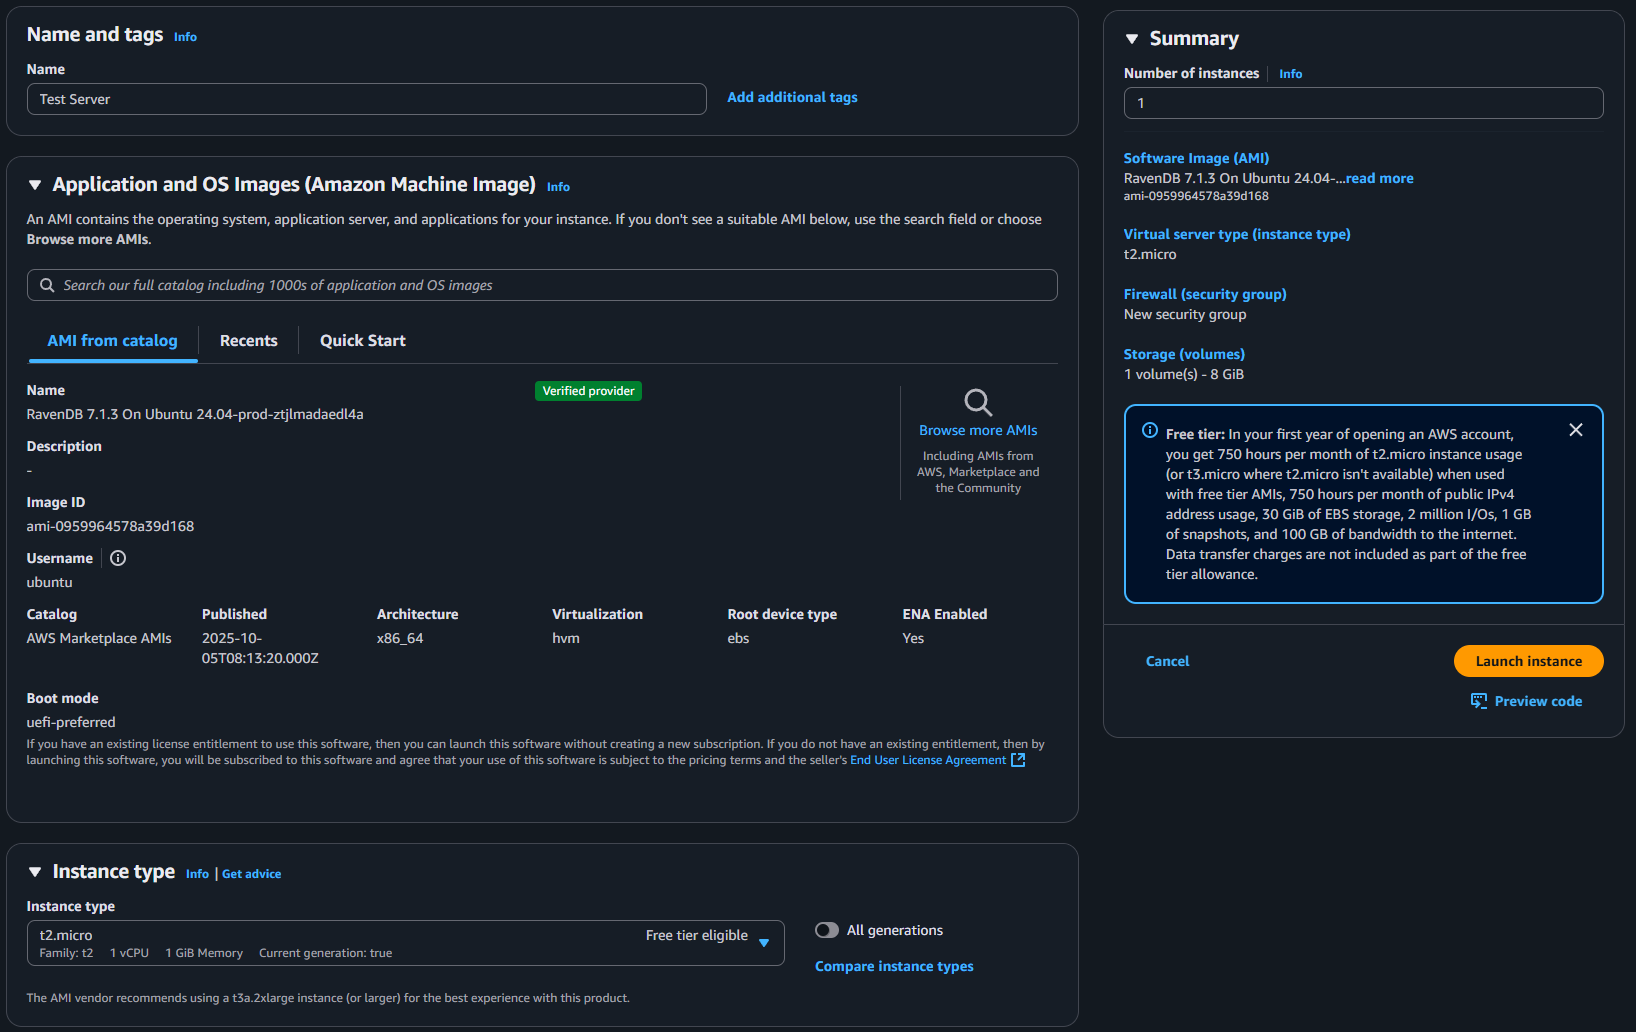This screenshot has height=1032, width=1636.
Task: Click the Published date 2025-10-05 value
Action: [260, 648]
